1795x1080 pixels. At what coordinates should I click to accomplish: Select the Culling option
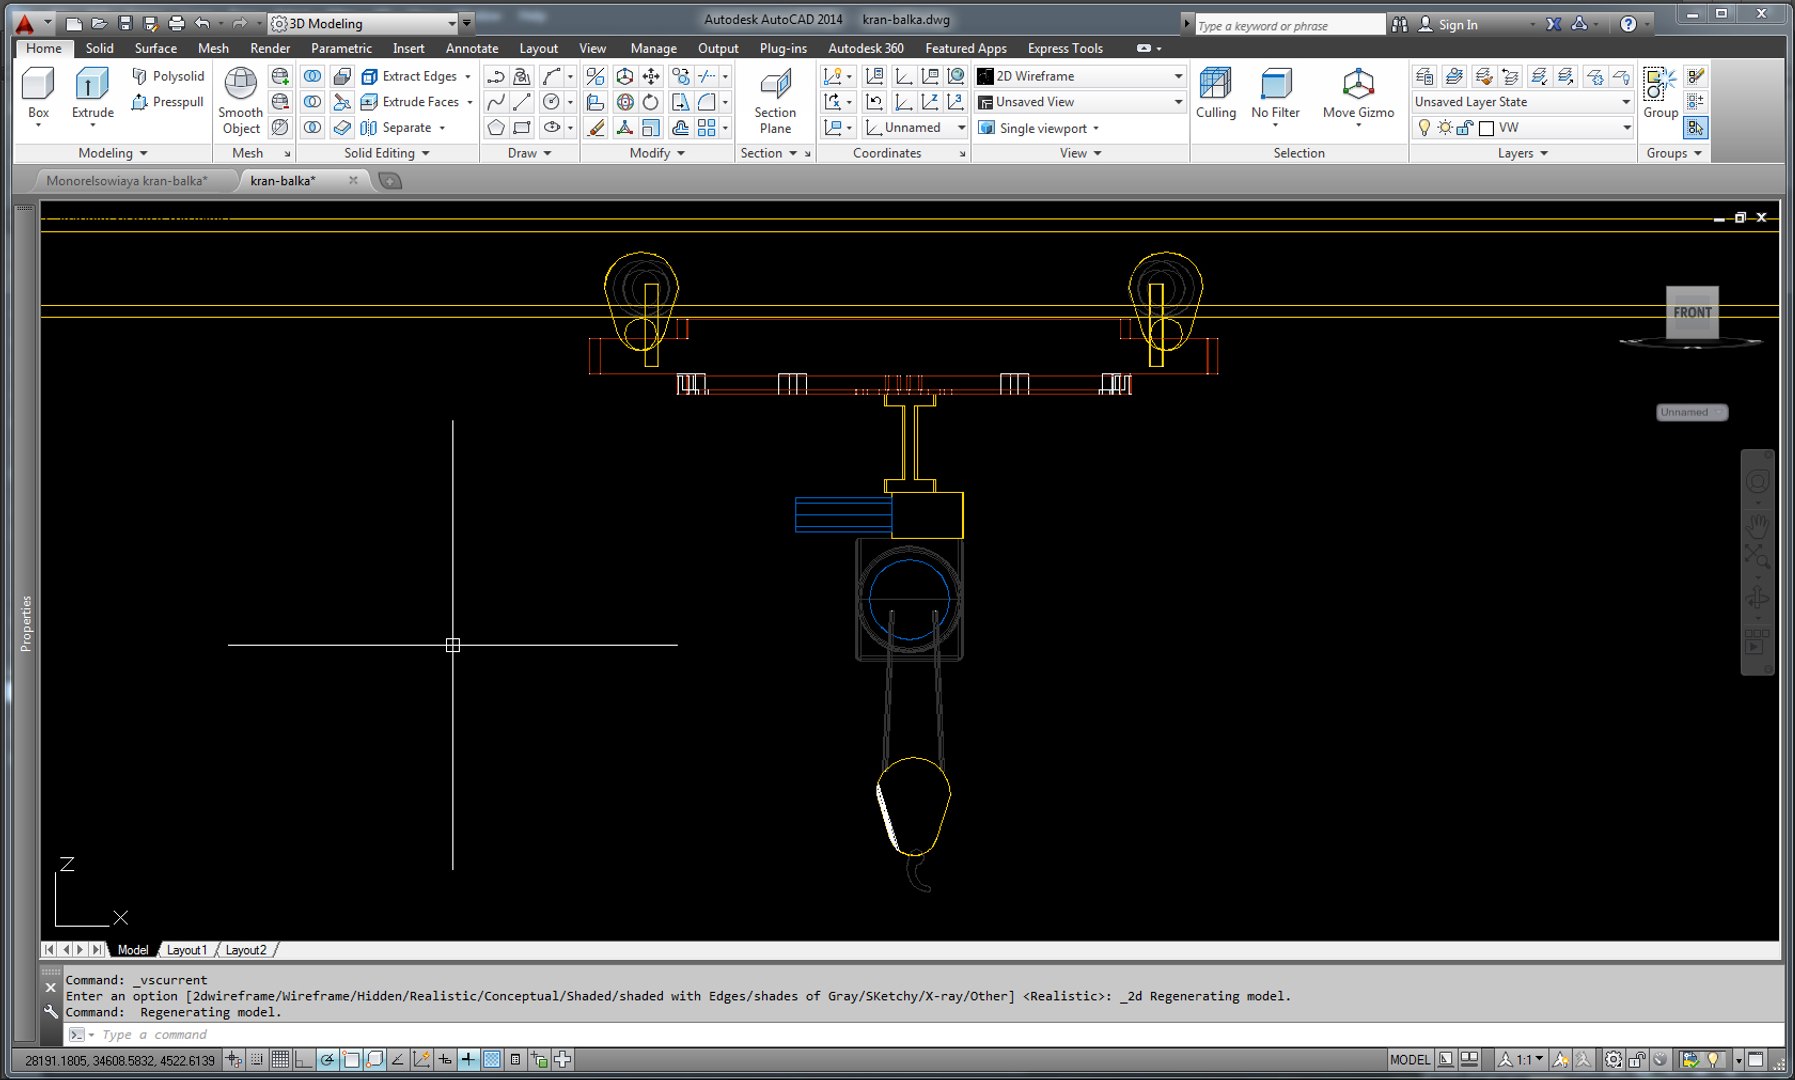pyautogui.click(x=1216, y=94)
